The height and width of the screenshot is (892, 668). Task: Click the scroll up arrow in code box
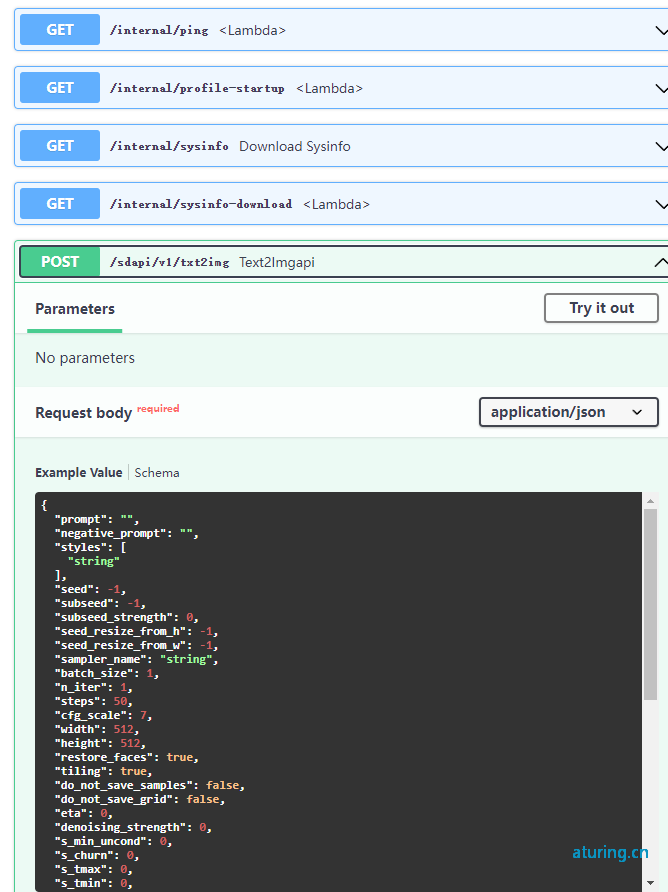click(x=650, y=501)
